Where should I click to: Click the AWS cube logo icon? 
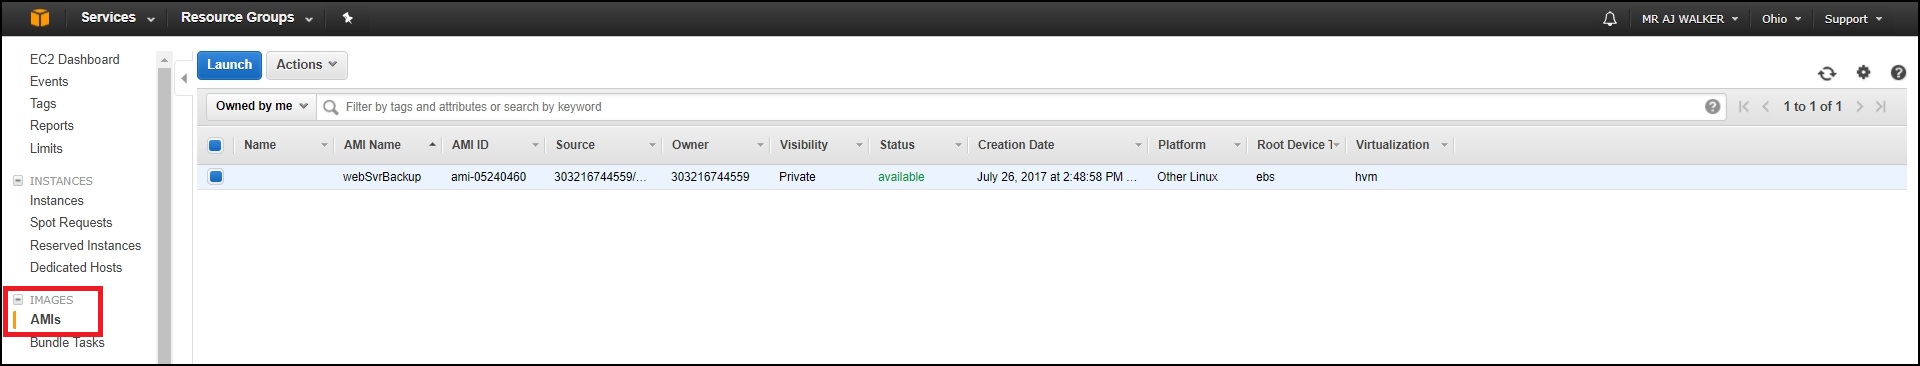pyautogui.click(x=40, y=18)
